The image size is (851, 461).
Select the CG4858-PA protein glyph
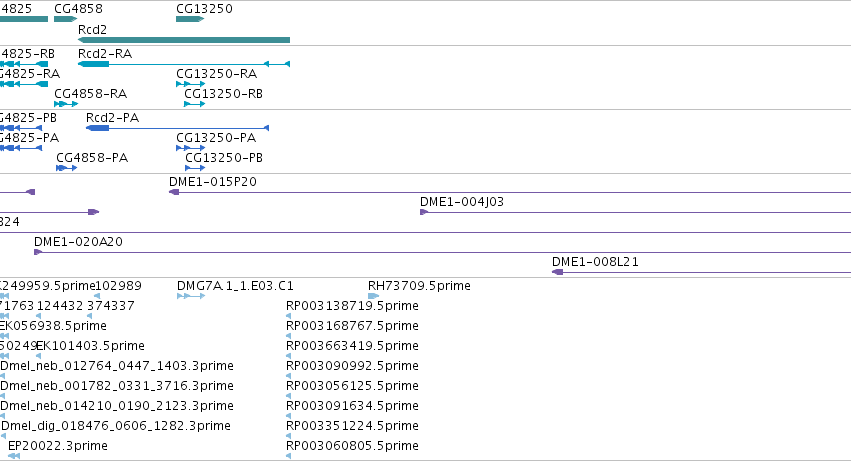pos(67,168)
